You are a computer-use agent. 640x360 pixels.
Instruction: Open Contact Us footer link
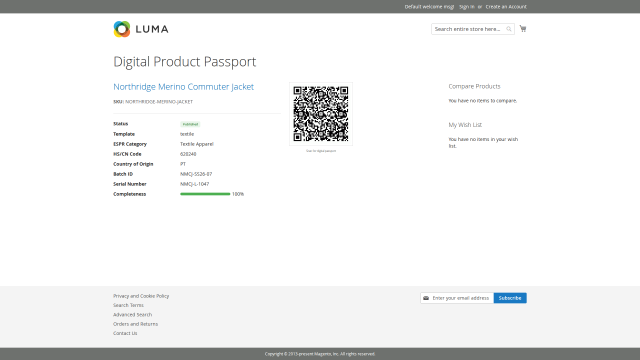[125, 333]
